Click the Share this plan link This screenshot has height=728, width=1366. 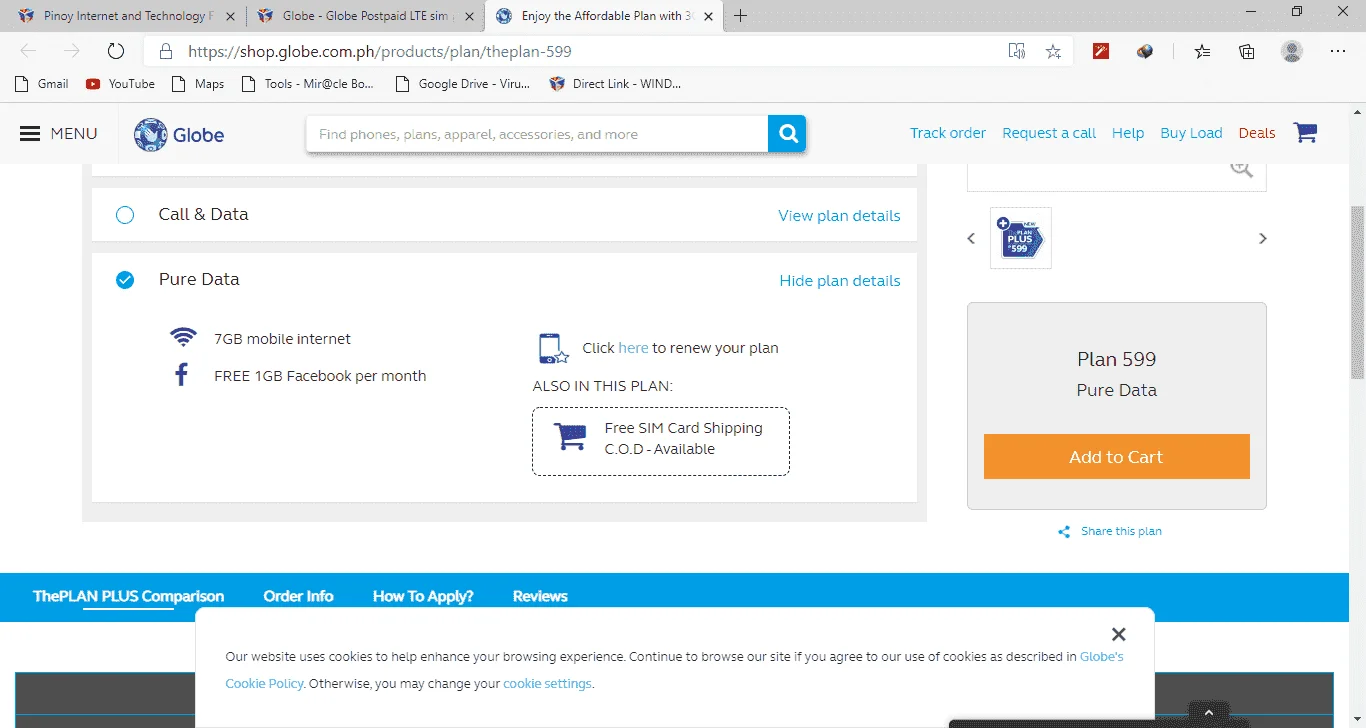tap(1121, 531)
